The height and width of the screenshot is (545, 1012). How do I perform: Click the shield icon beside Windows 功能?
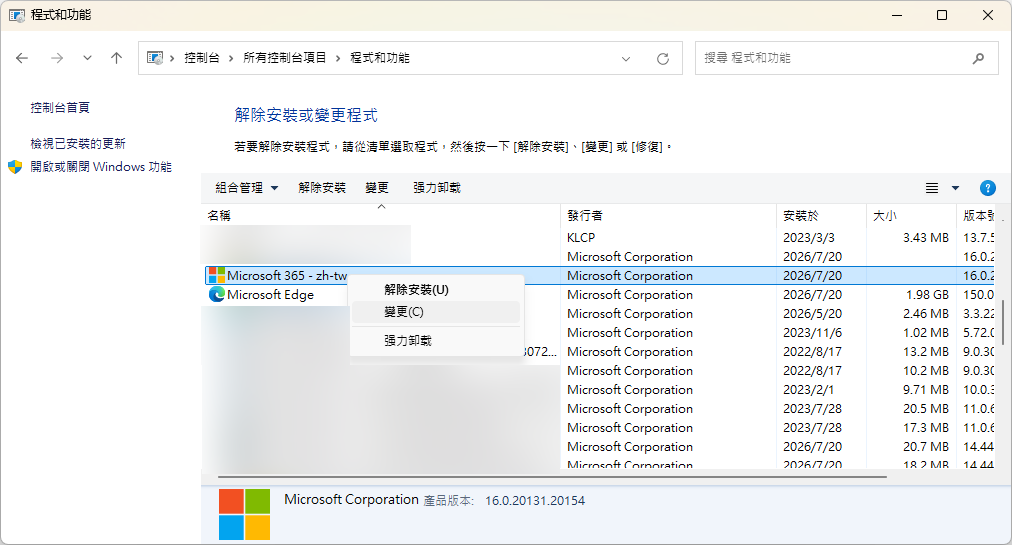click(x=15, y=167)
